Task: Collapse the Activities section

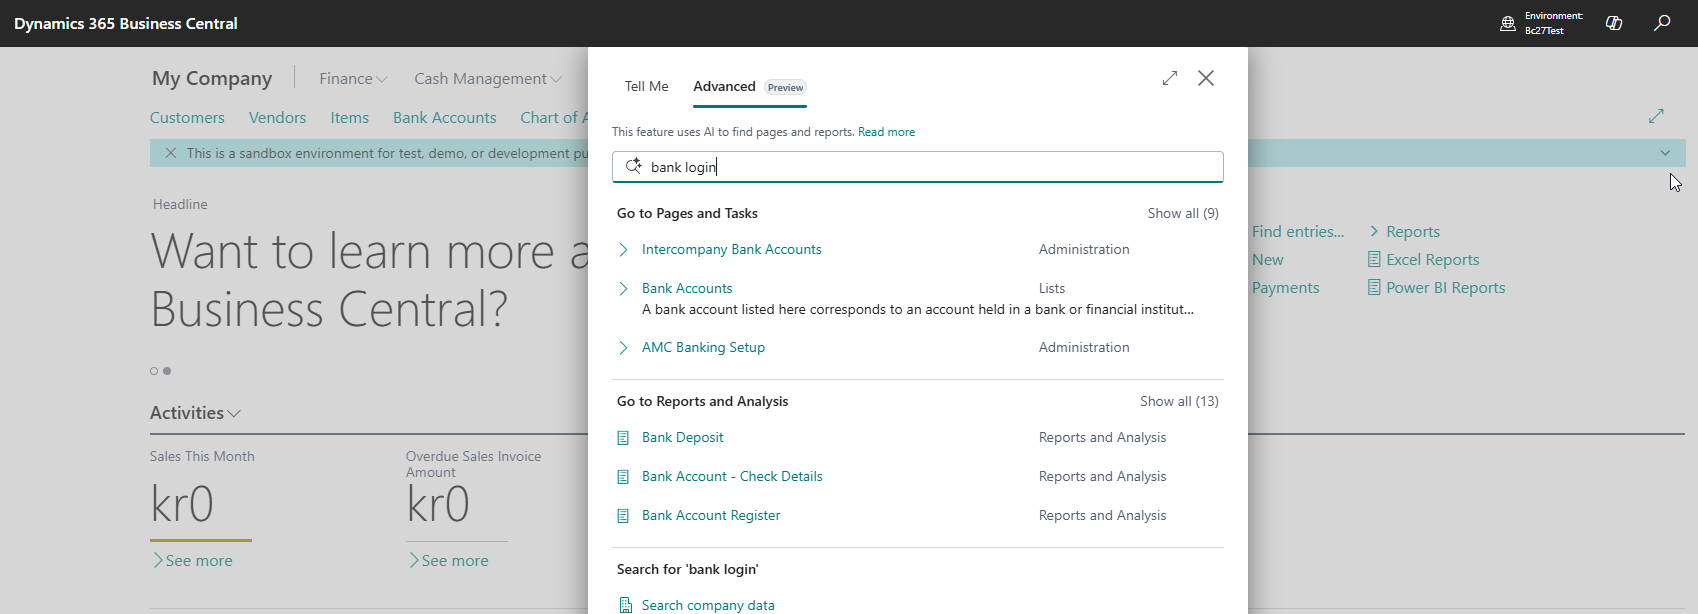Action: [195, 413]
